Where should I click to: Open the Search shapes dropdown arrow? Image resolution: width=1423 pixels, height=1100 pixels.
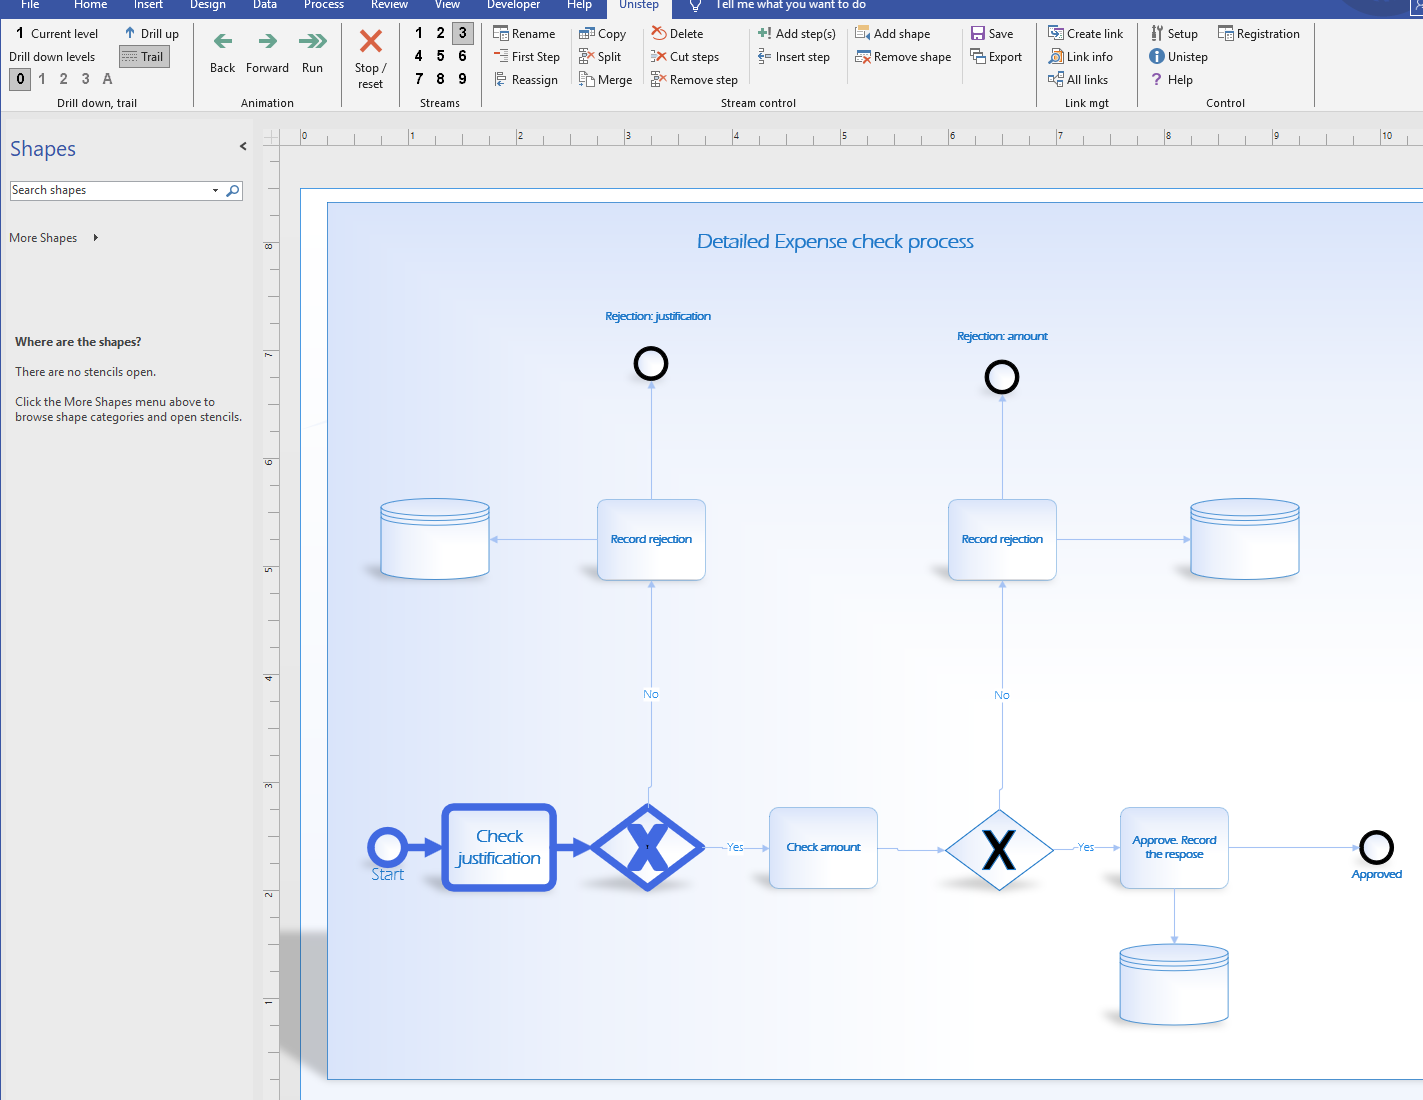point(215,191)
